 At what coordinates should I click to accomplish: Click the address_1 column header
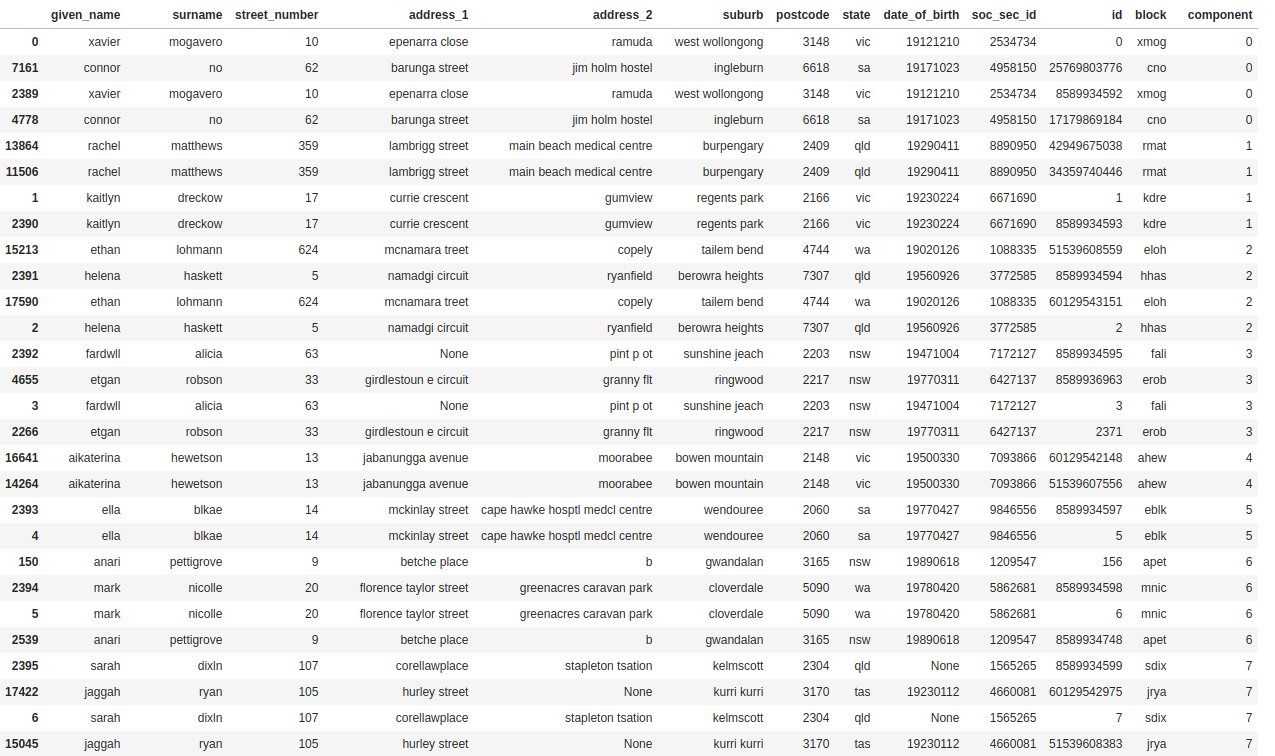click(x=439, y=14)
